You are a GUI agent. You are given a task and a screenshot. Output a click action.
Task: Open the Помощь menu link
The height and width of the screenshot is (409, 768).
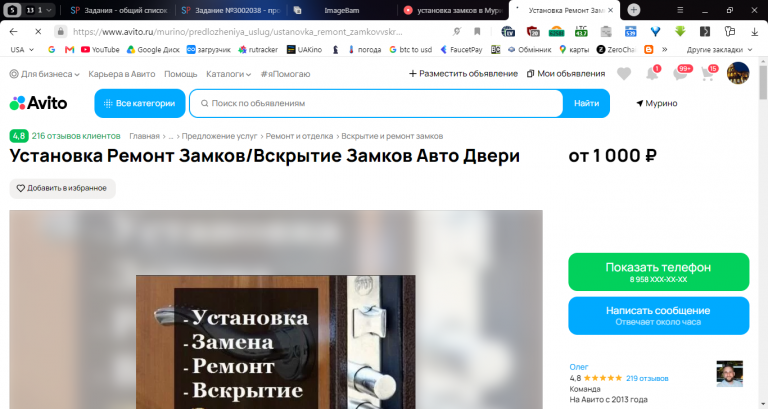click(x=180, y=74)
